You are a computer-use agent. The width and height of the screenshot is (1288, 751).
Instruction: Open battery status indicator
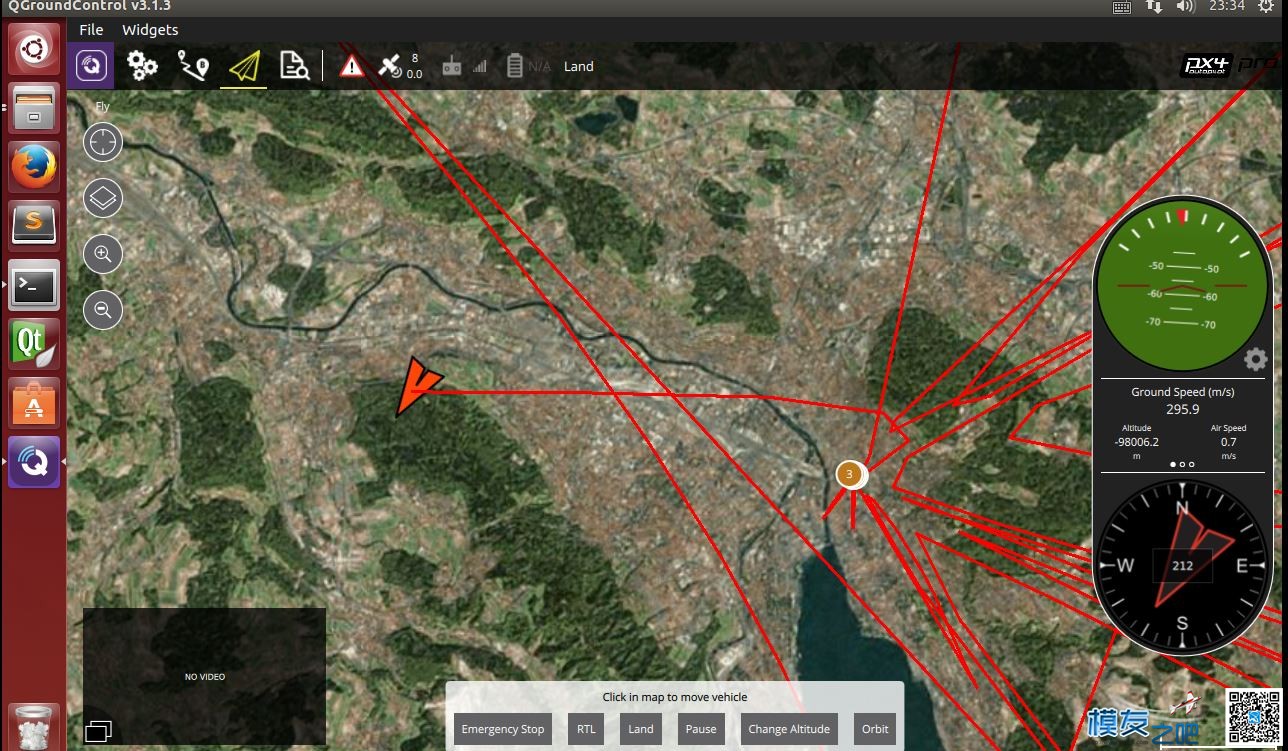point(528,66)
